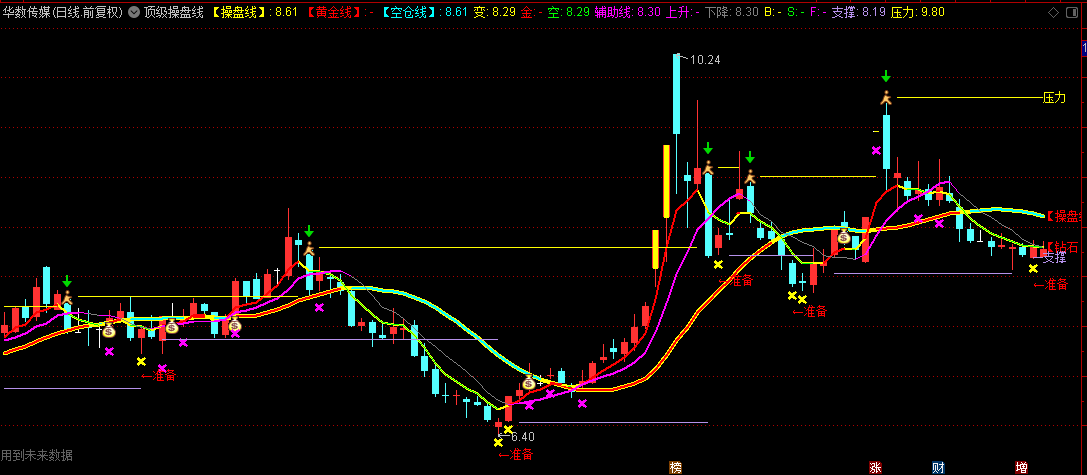Viewport: 1087px width, 475px height.
Task: Open the indicator dropdown next to 华数传媒 title
Action: pos(134,12)
